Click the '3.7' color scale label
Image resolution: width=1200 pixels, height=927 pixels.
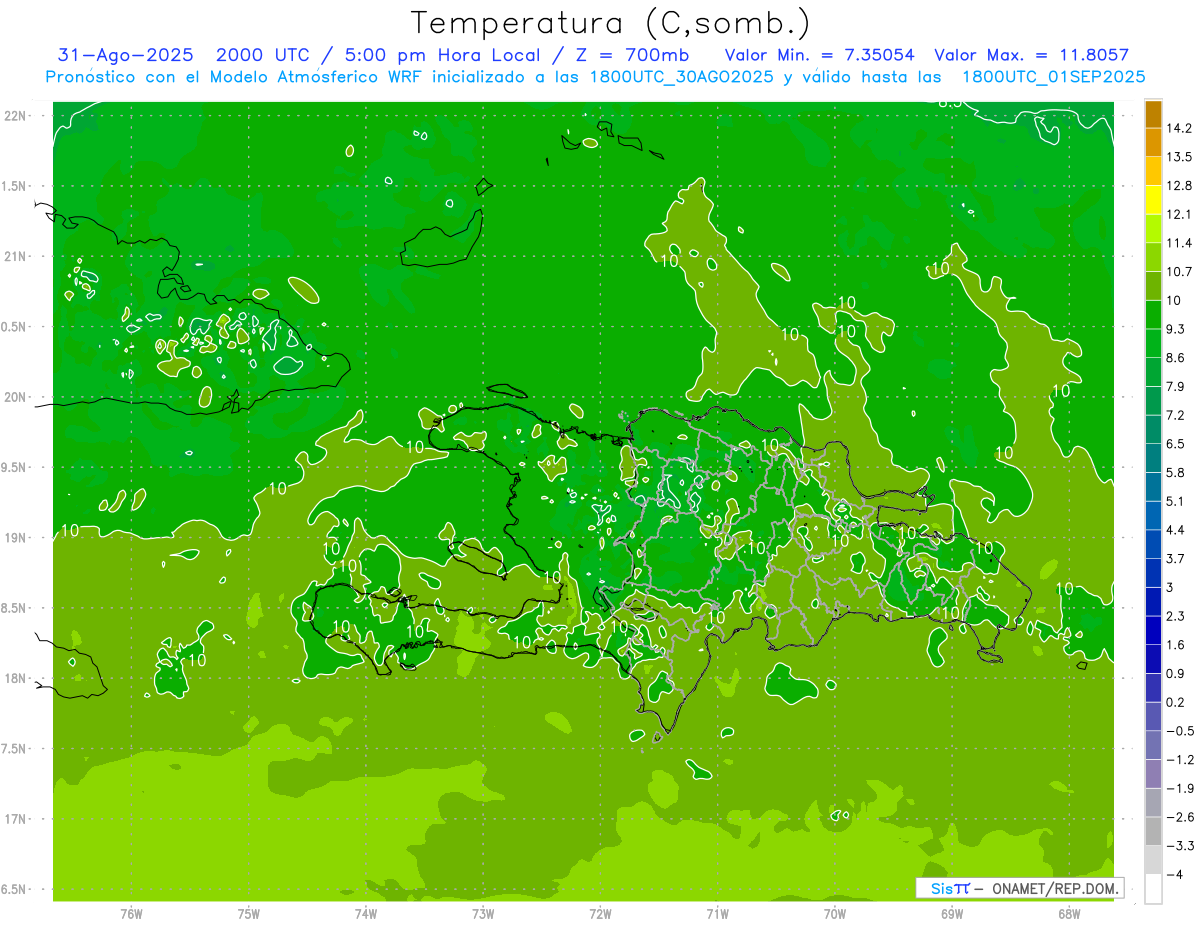coord(1176,558)
